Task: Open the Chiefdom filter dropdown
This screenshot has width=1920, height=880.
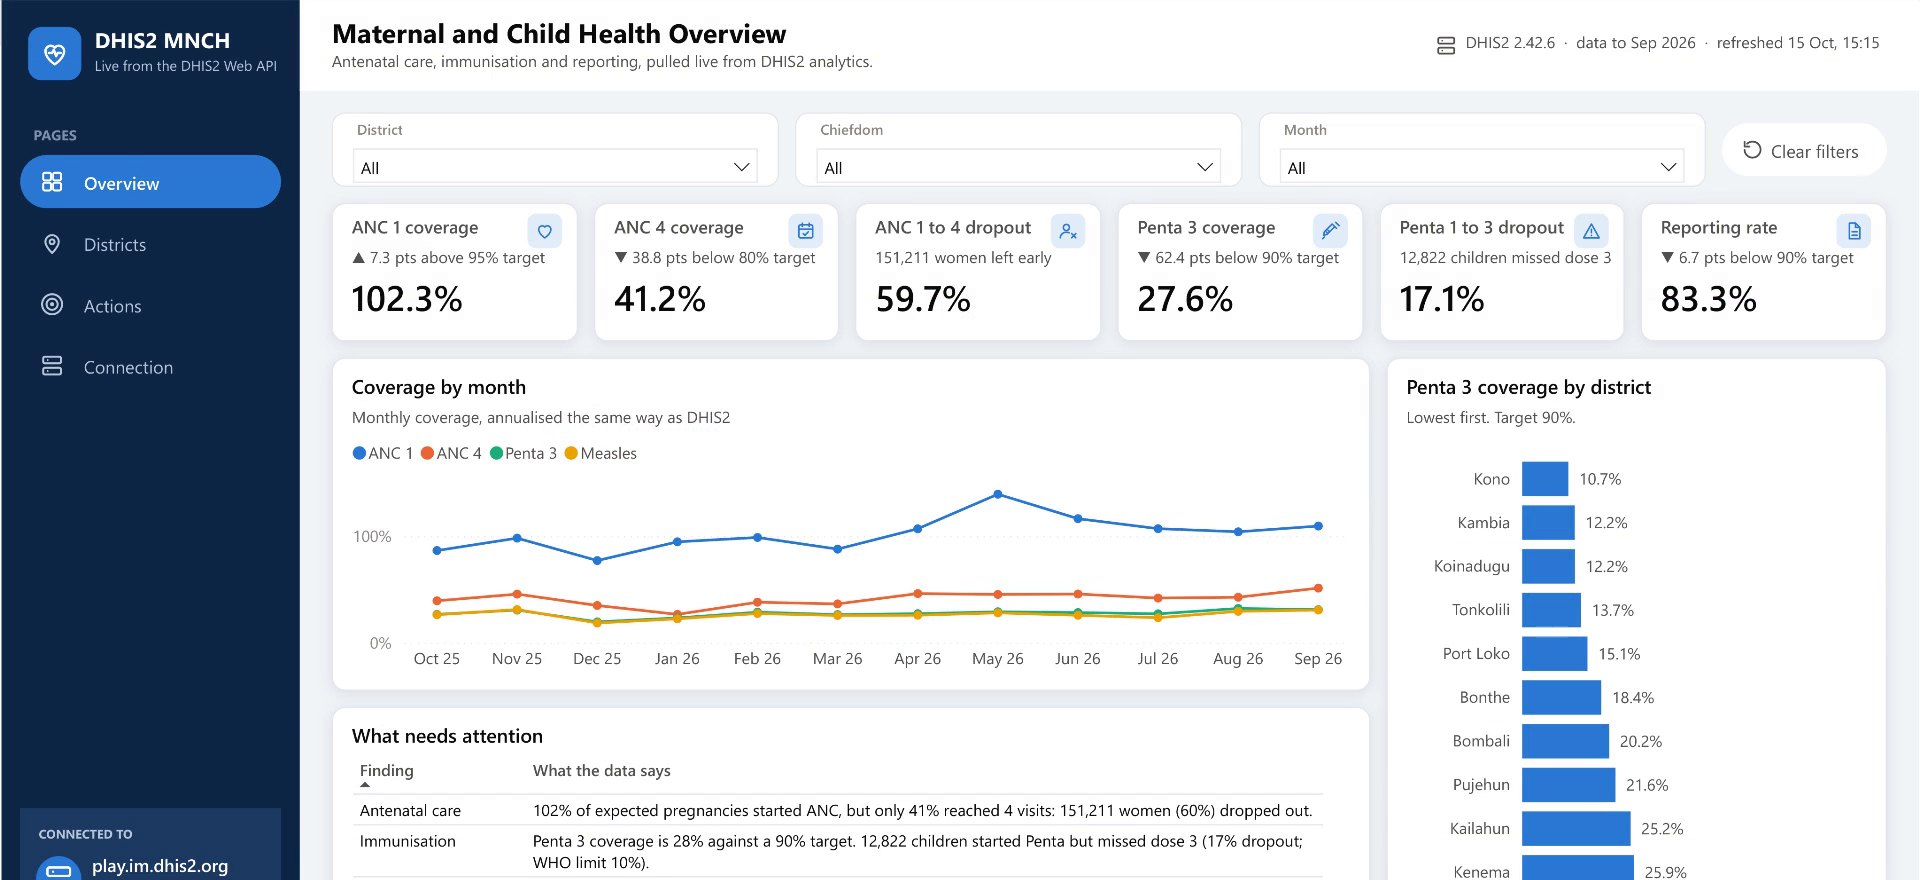Action: (x=1018, y=167)
